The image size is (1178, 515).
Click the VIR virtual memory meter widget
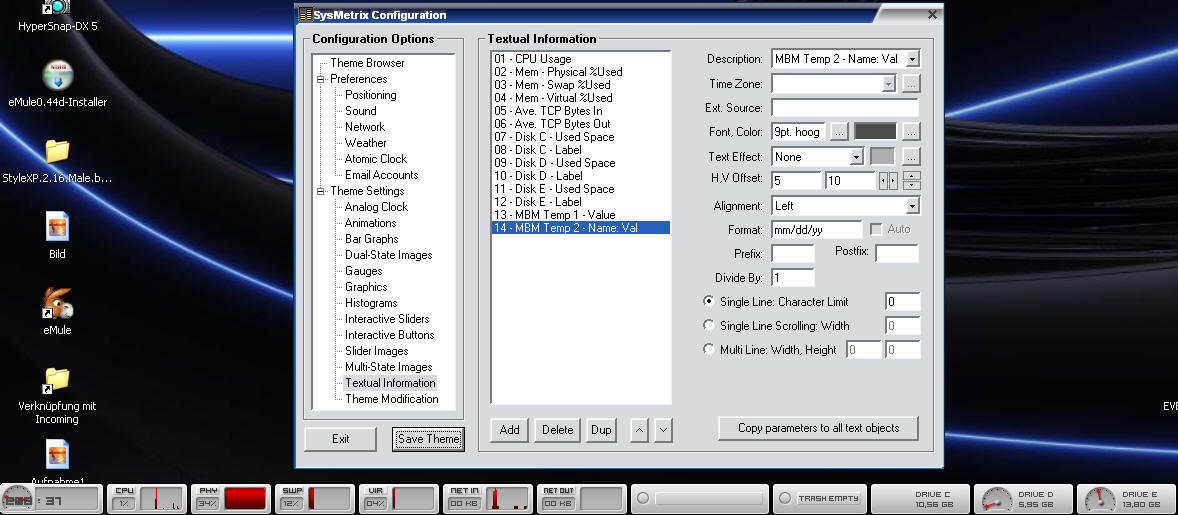click(x=398, y=498)
